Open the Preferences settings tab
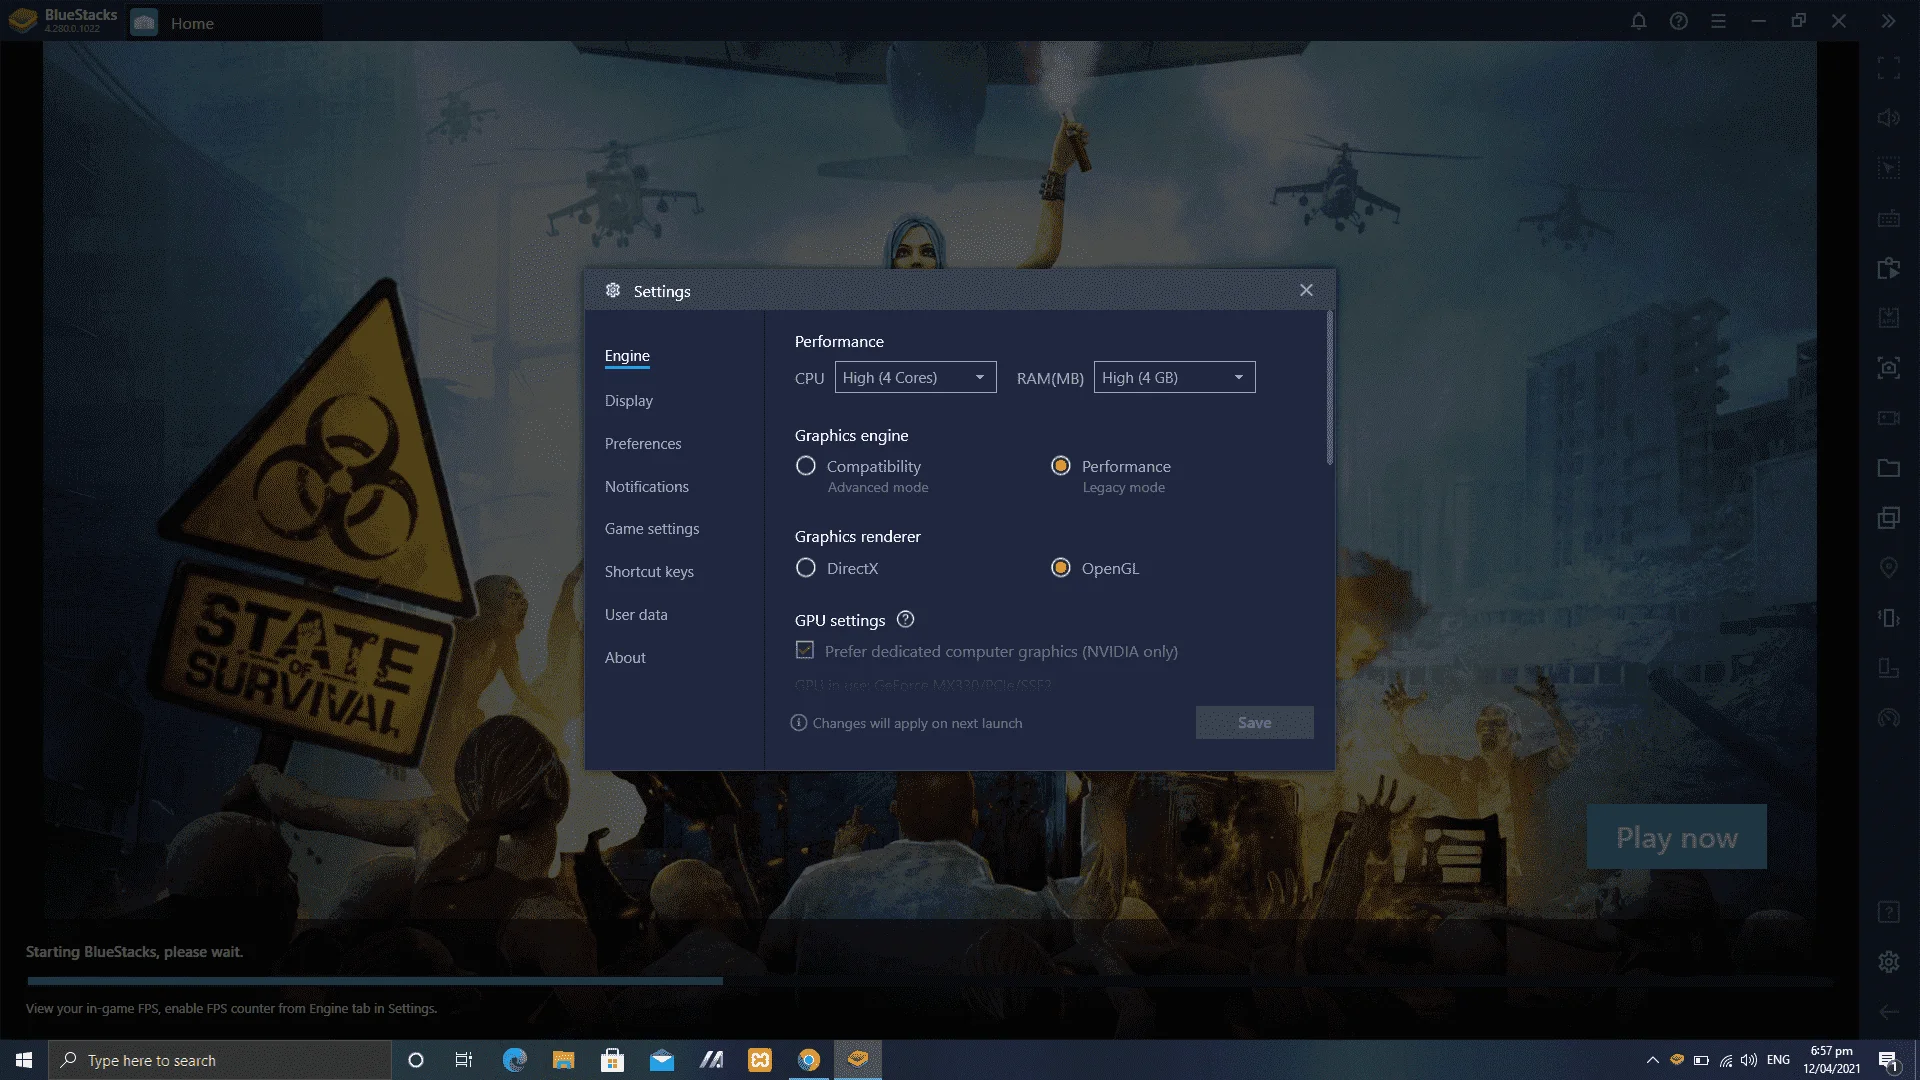The image size is (1920, 1080). click(x=643, y=444)
